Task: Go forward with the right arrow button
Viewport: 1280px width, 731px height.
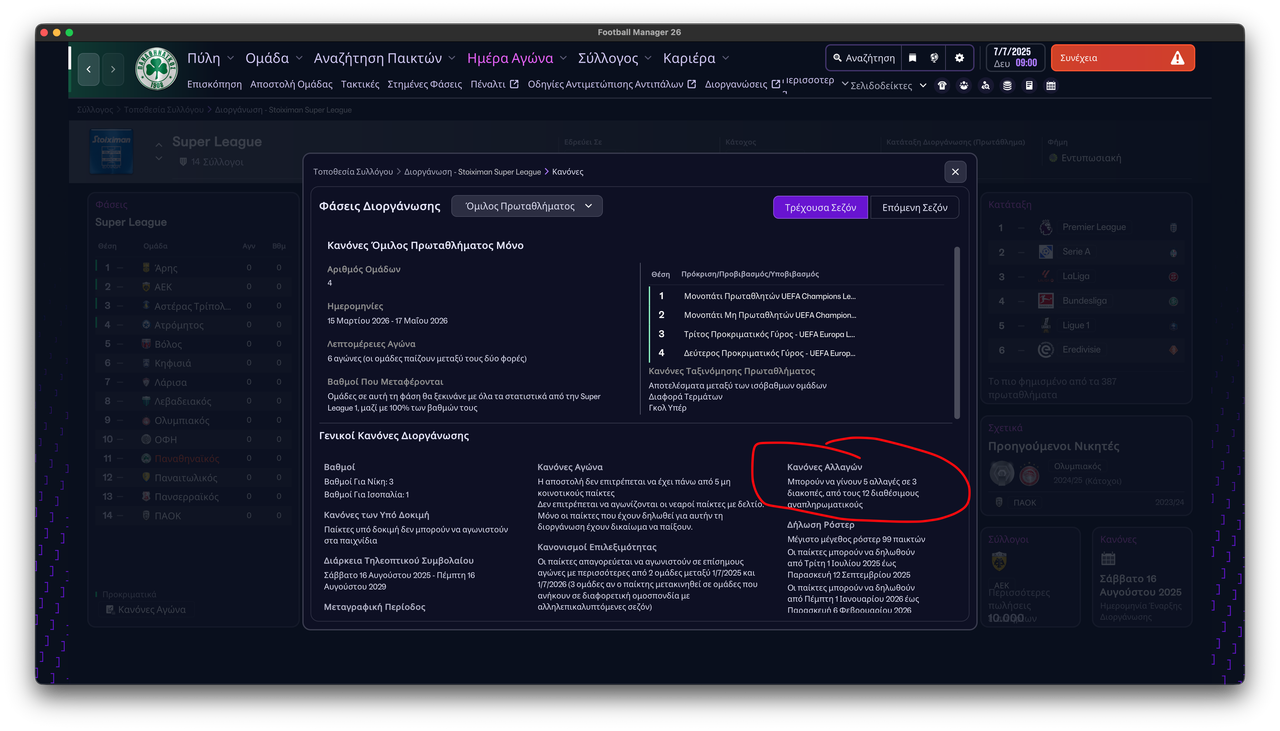Action: [113, 69]
